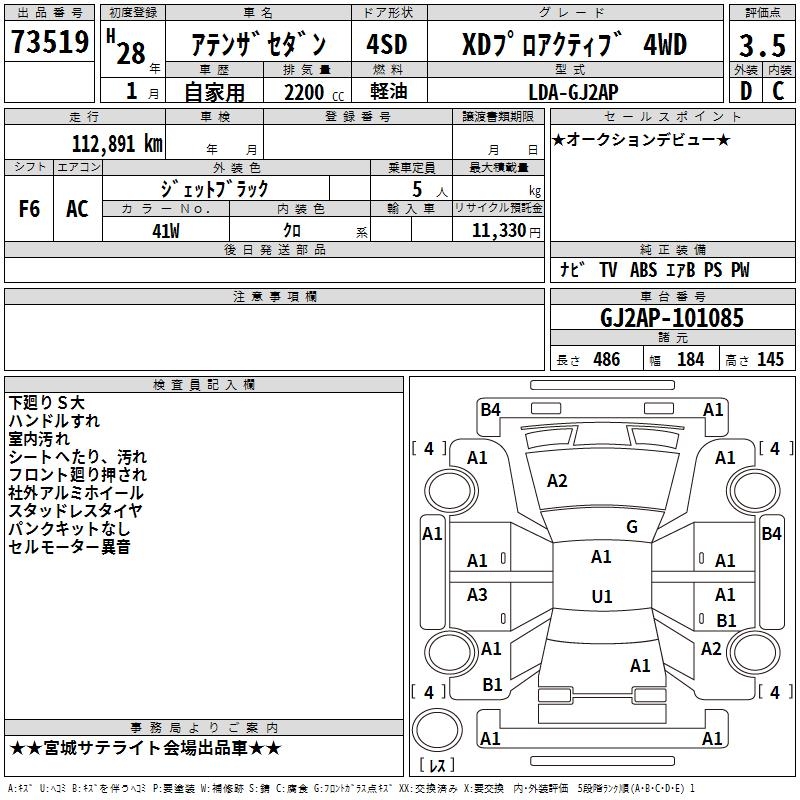
Task: Click the ナビ equipment entry
Action: 572,269
